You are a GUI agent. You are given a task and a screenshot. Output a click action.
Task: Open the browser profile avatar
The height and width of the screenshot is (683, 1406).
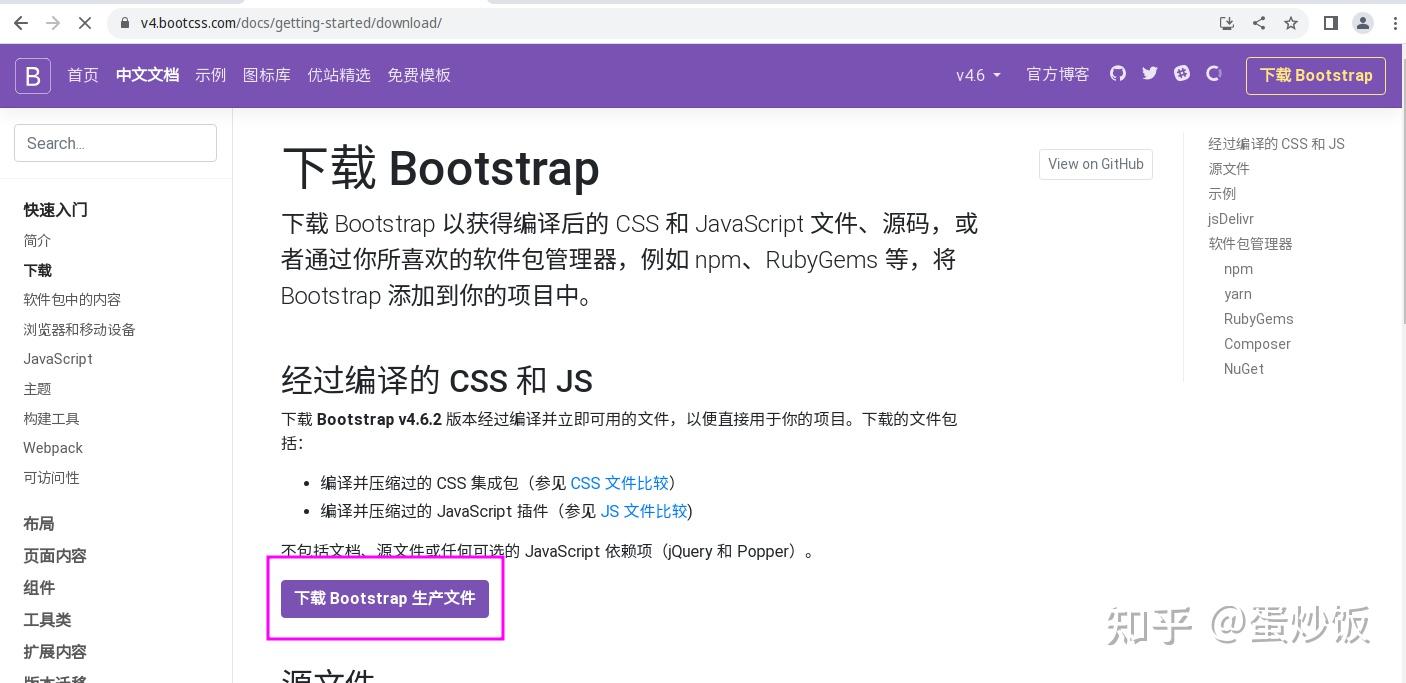1362,23
